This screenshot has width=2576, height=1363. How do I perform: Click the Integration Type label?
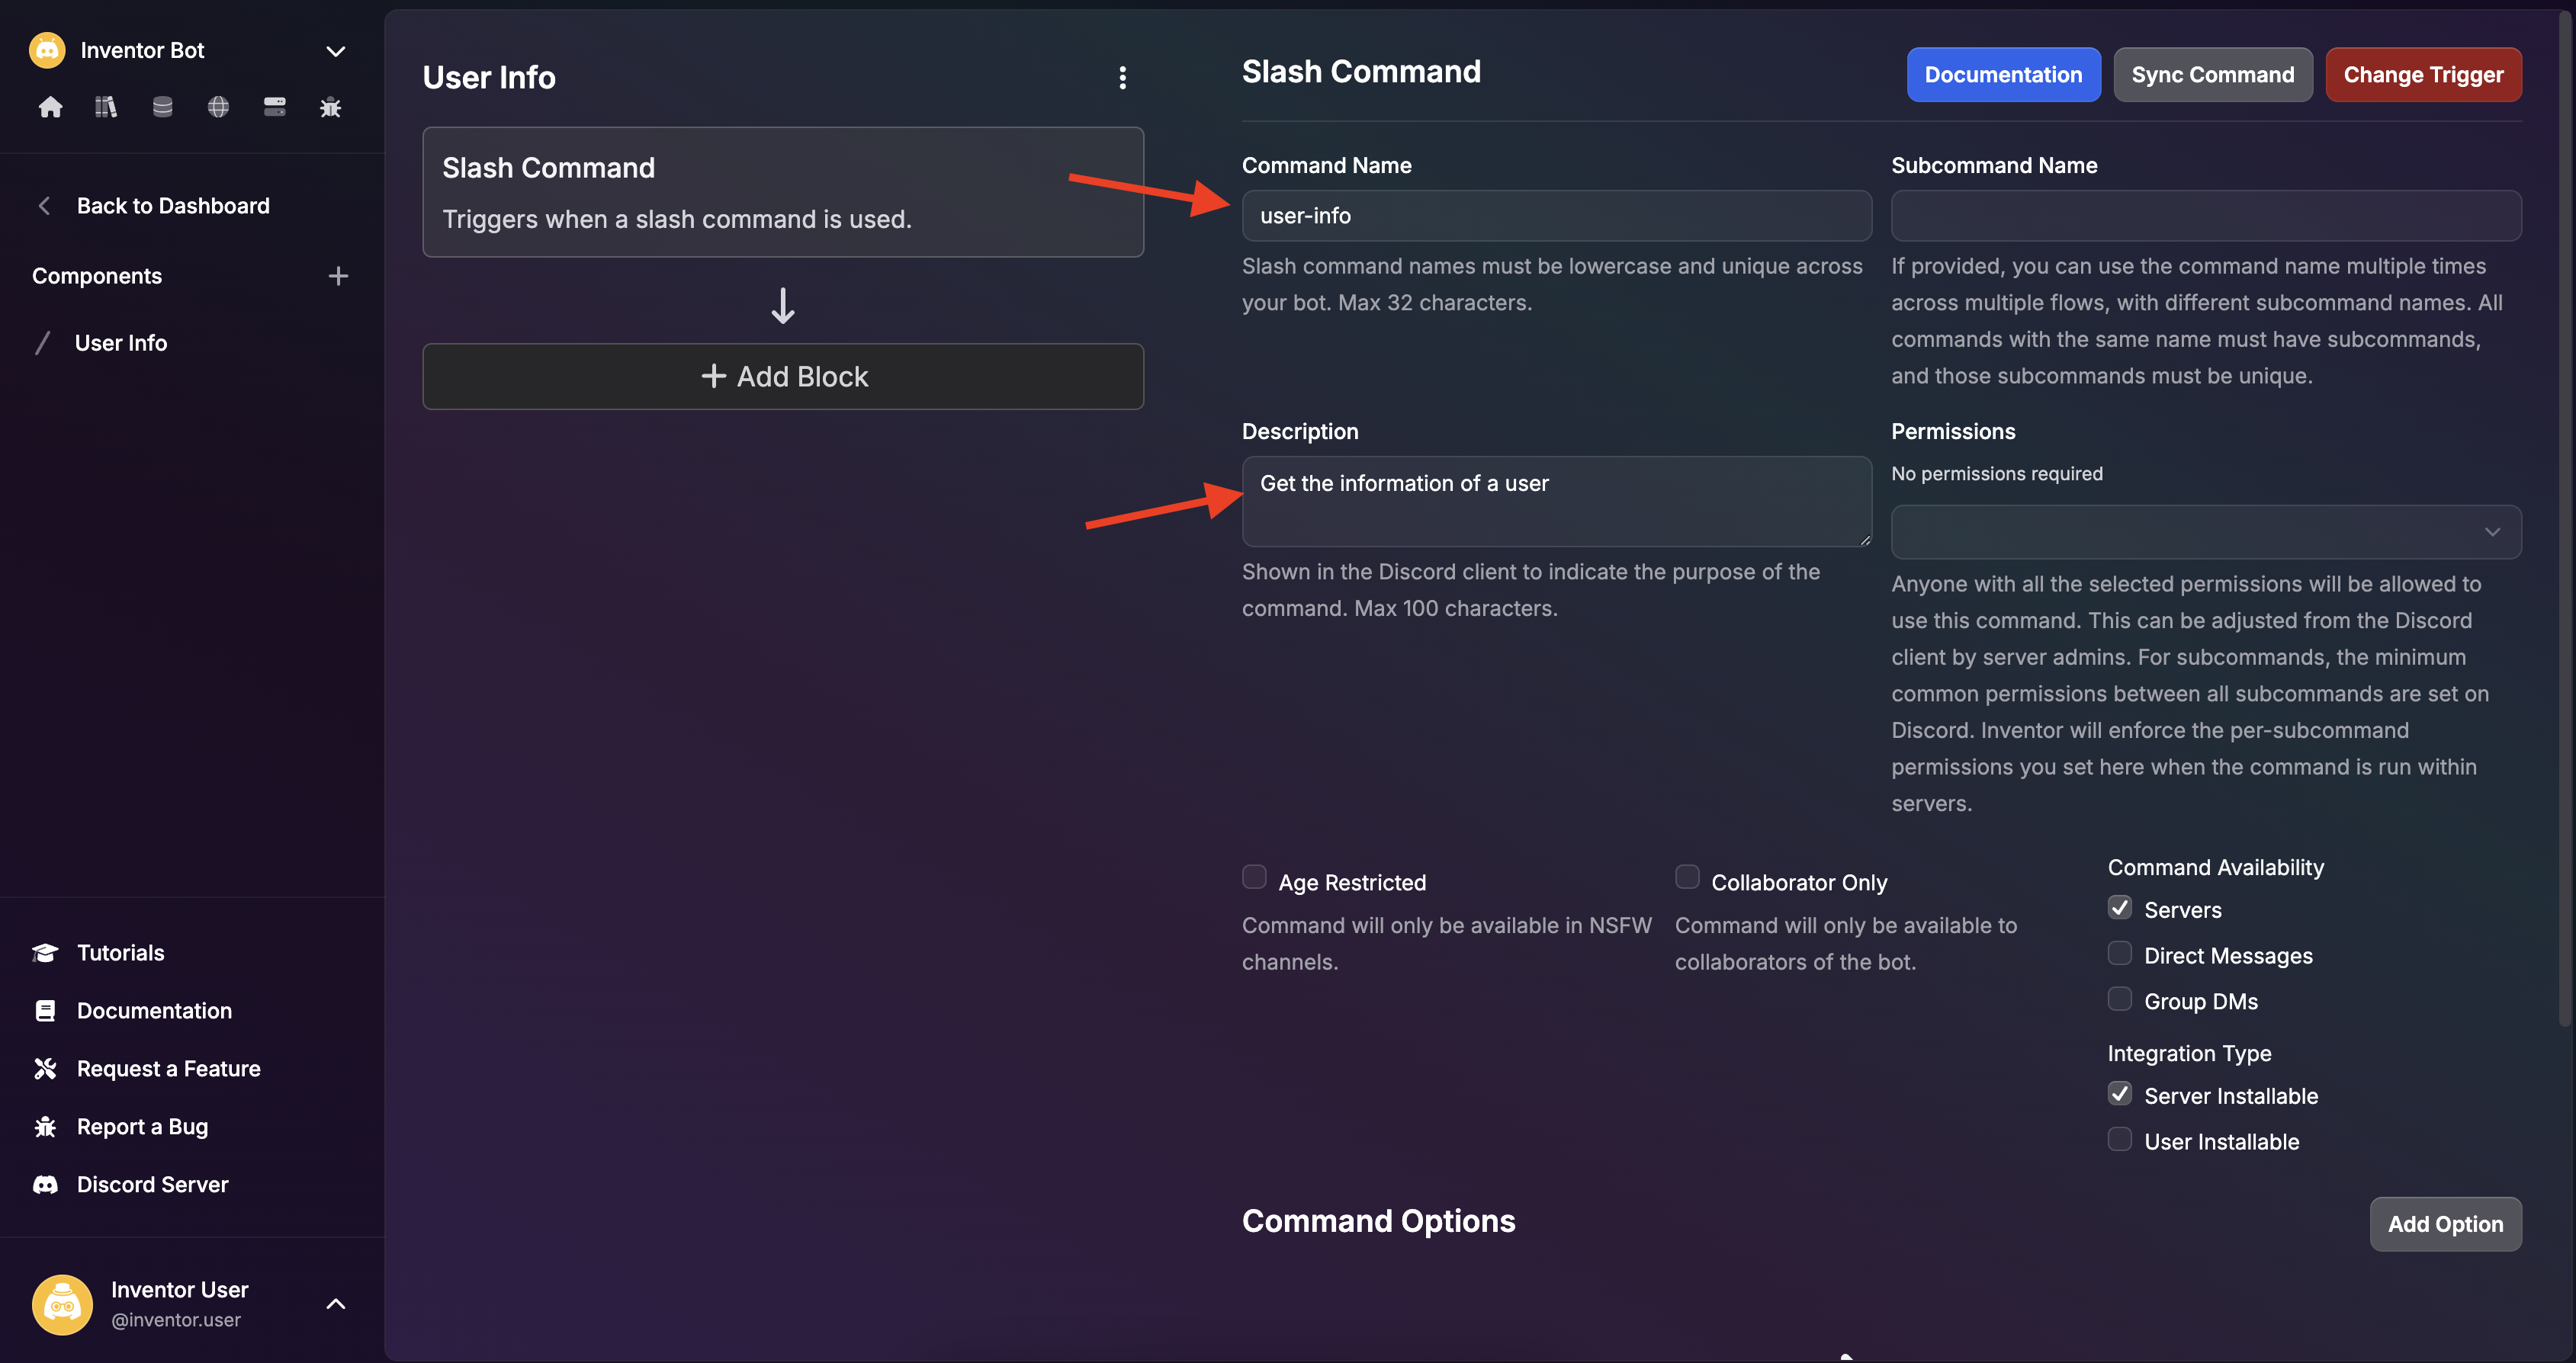click(x=2190, y=1054)
